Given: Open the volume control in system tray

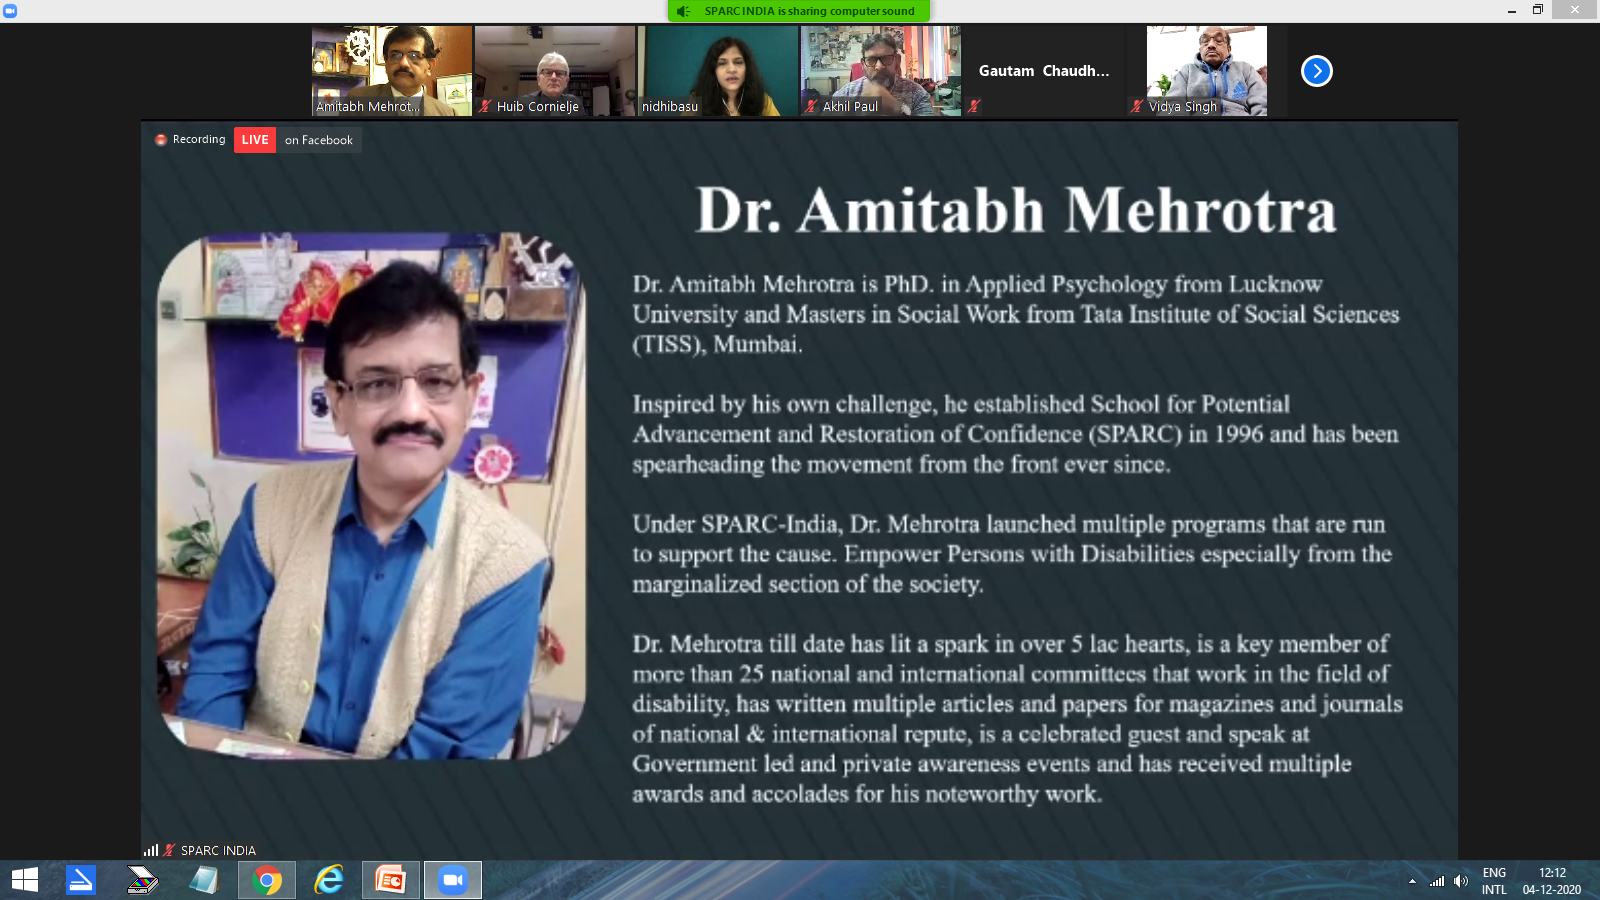Looking at the screenshot, I should (x=1461, y=881).
